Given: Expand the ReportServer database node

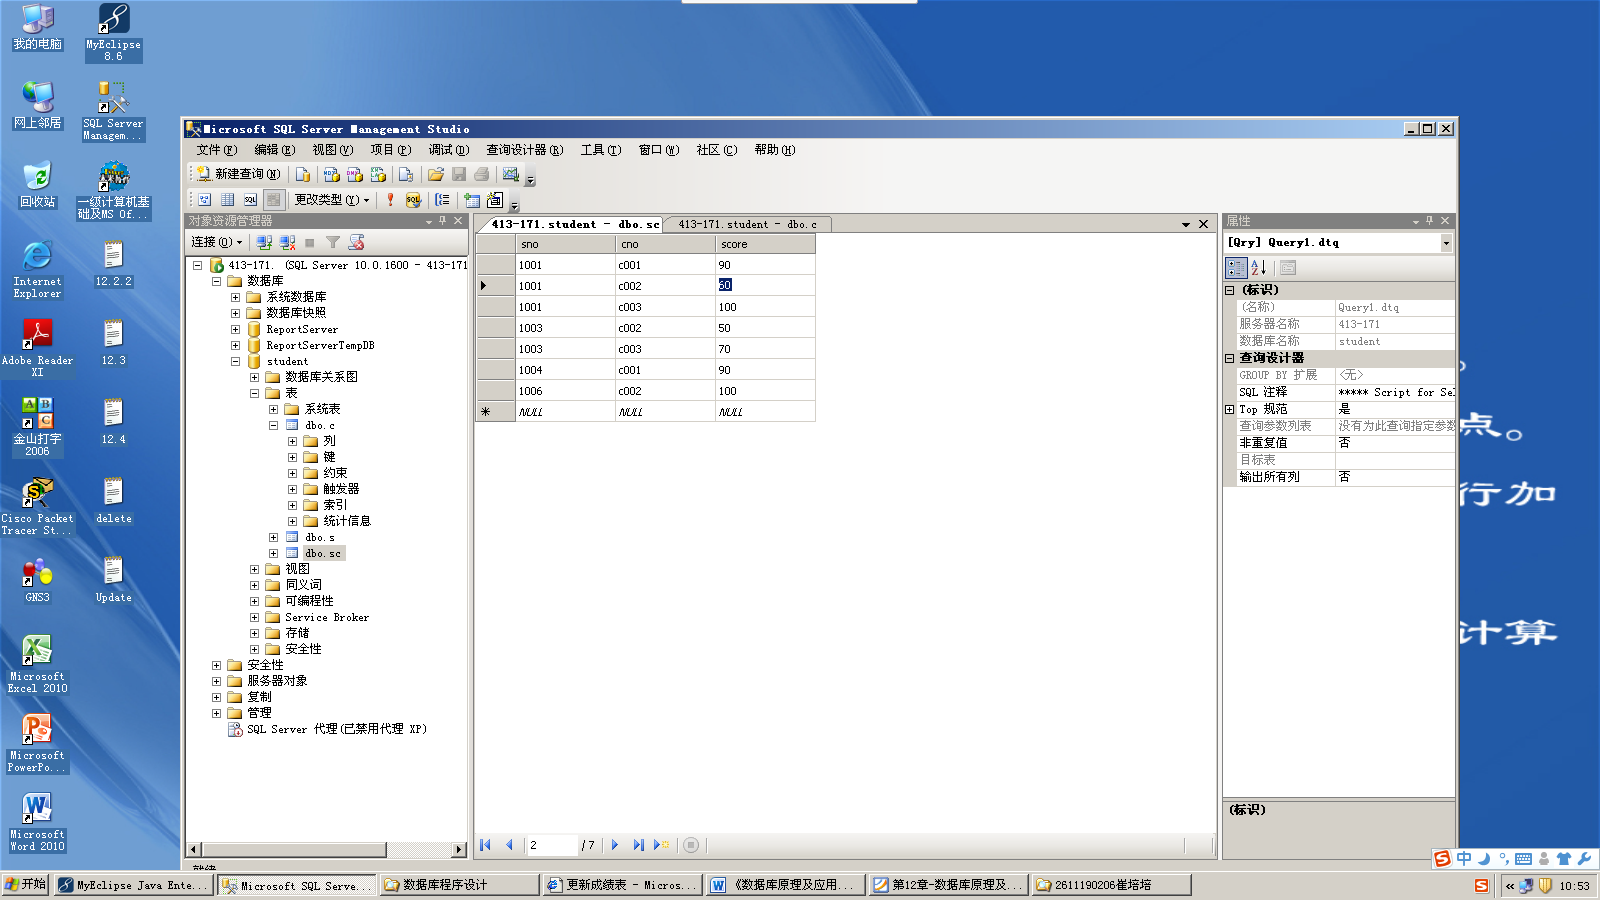Looking at the screenshot, I should click(x=235, y=330).
